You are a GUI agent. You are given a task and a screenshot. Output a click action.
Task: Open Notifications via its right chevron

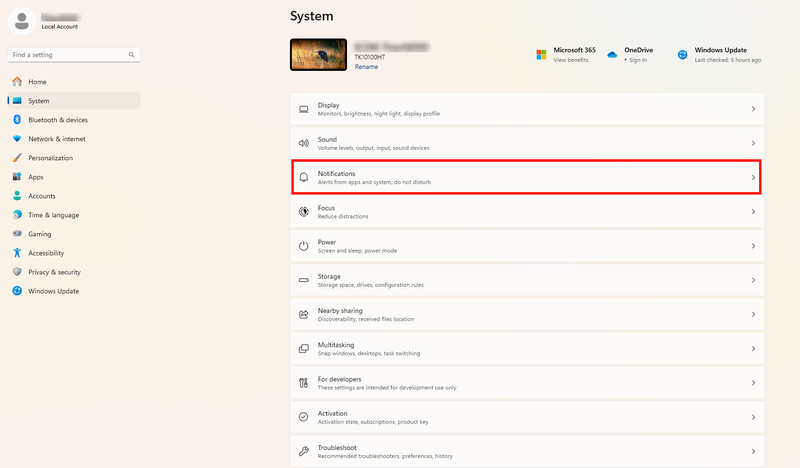[753, 178]
